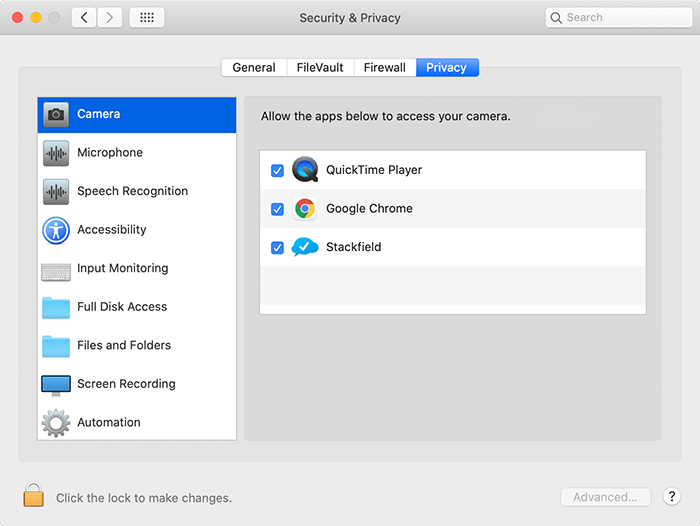Uncheck QuickTime Player camera access
The image size is (700, 526).
(277, 171)
